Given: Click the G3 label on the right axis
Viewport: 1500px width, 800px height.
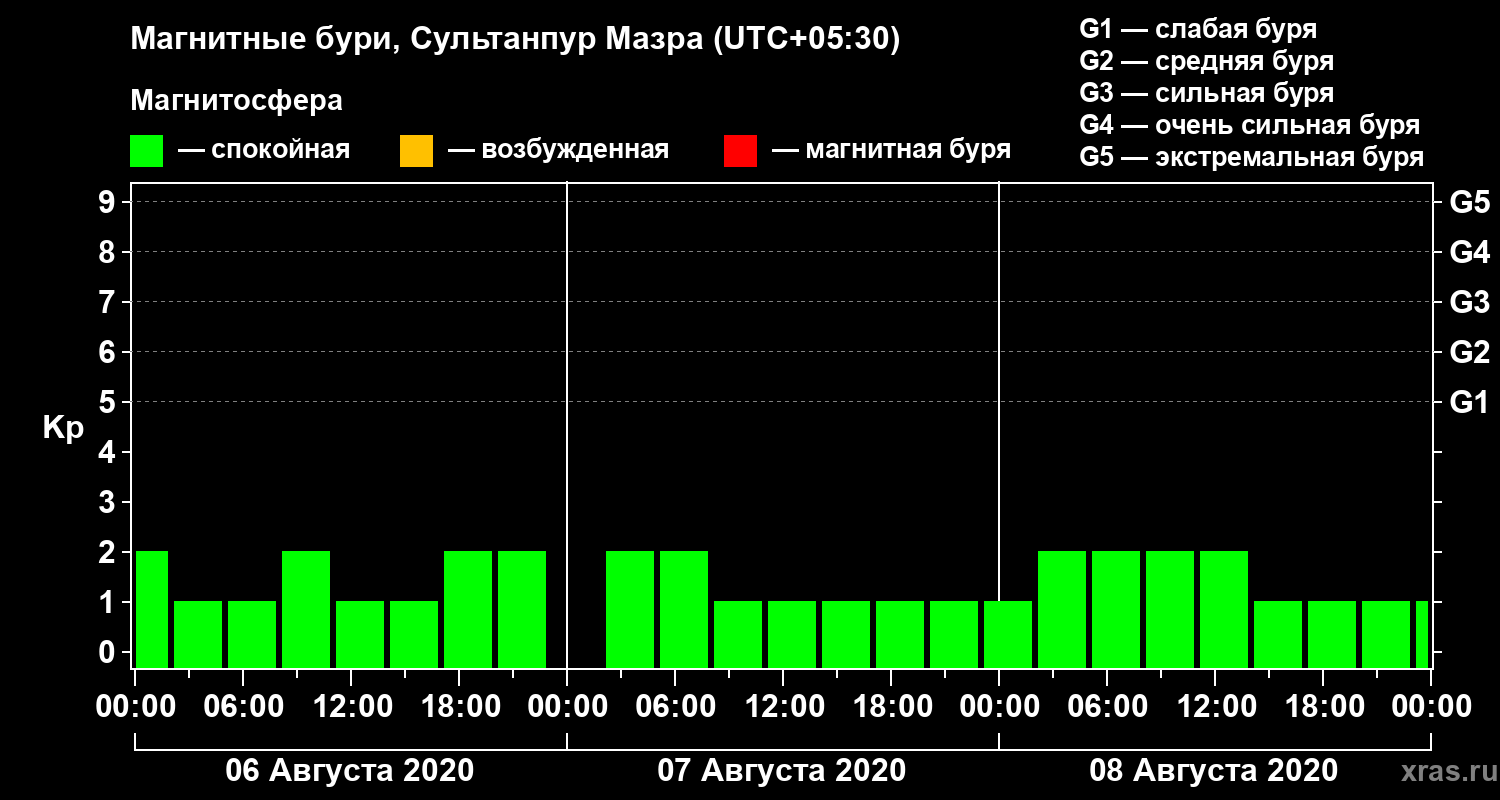Looking at the screenshot, I should click(1470, 302).
